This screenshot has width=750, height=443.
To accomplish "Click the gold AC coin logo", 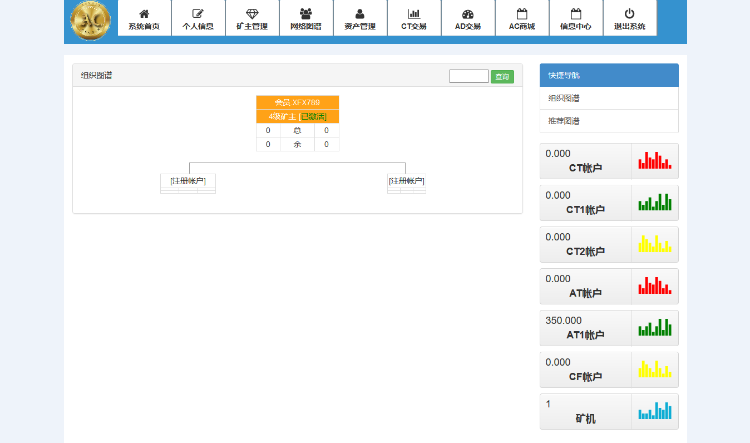I will click(x=90, y=21).
